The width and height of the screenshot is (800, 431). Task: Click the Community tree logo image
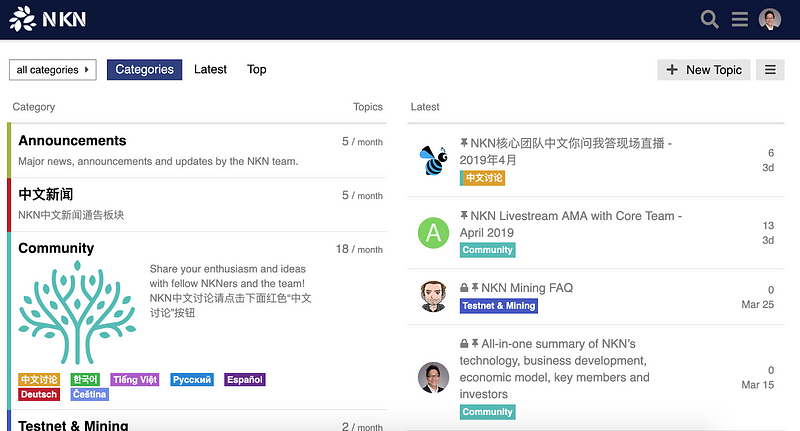(x=77, y=312)
